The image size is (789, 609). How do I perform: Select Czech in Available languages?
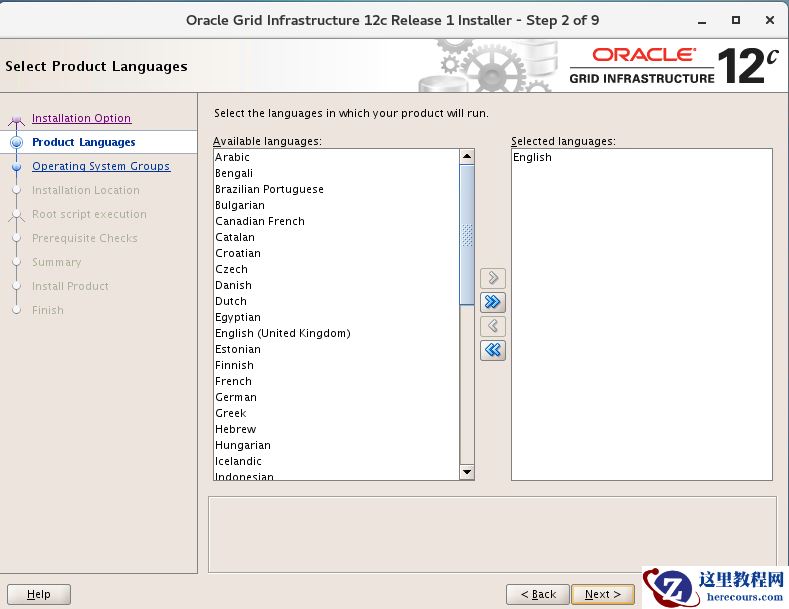(336, 269)
